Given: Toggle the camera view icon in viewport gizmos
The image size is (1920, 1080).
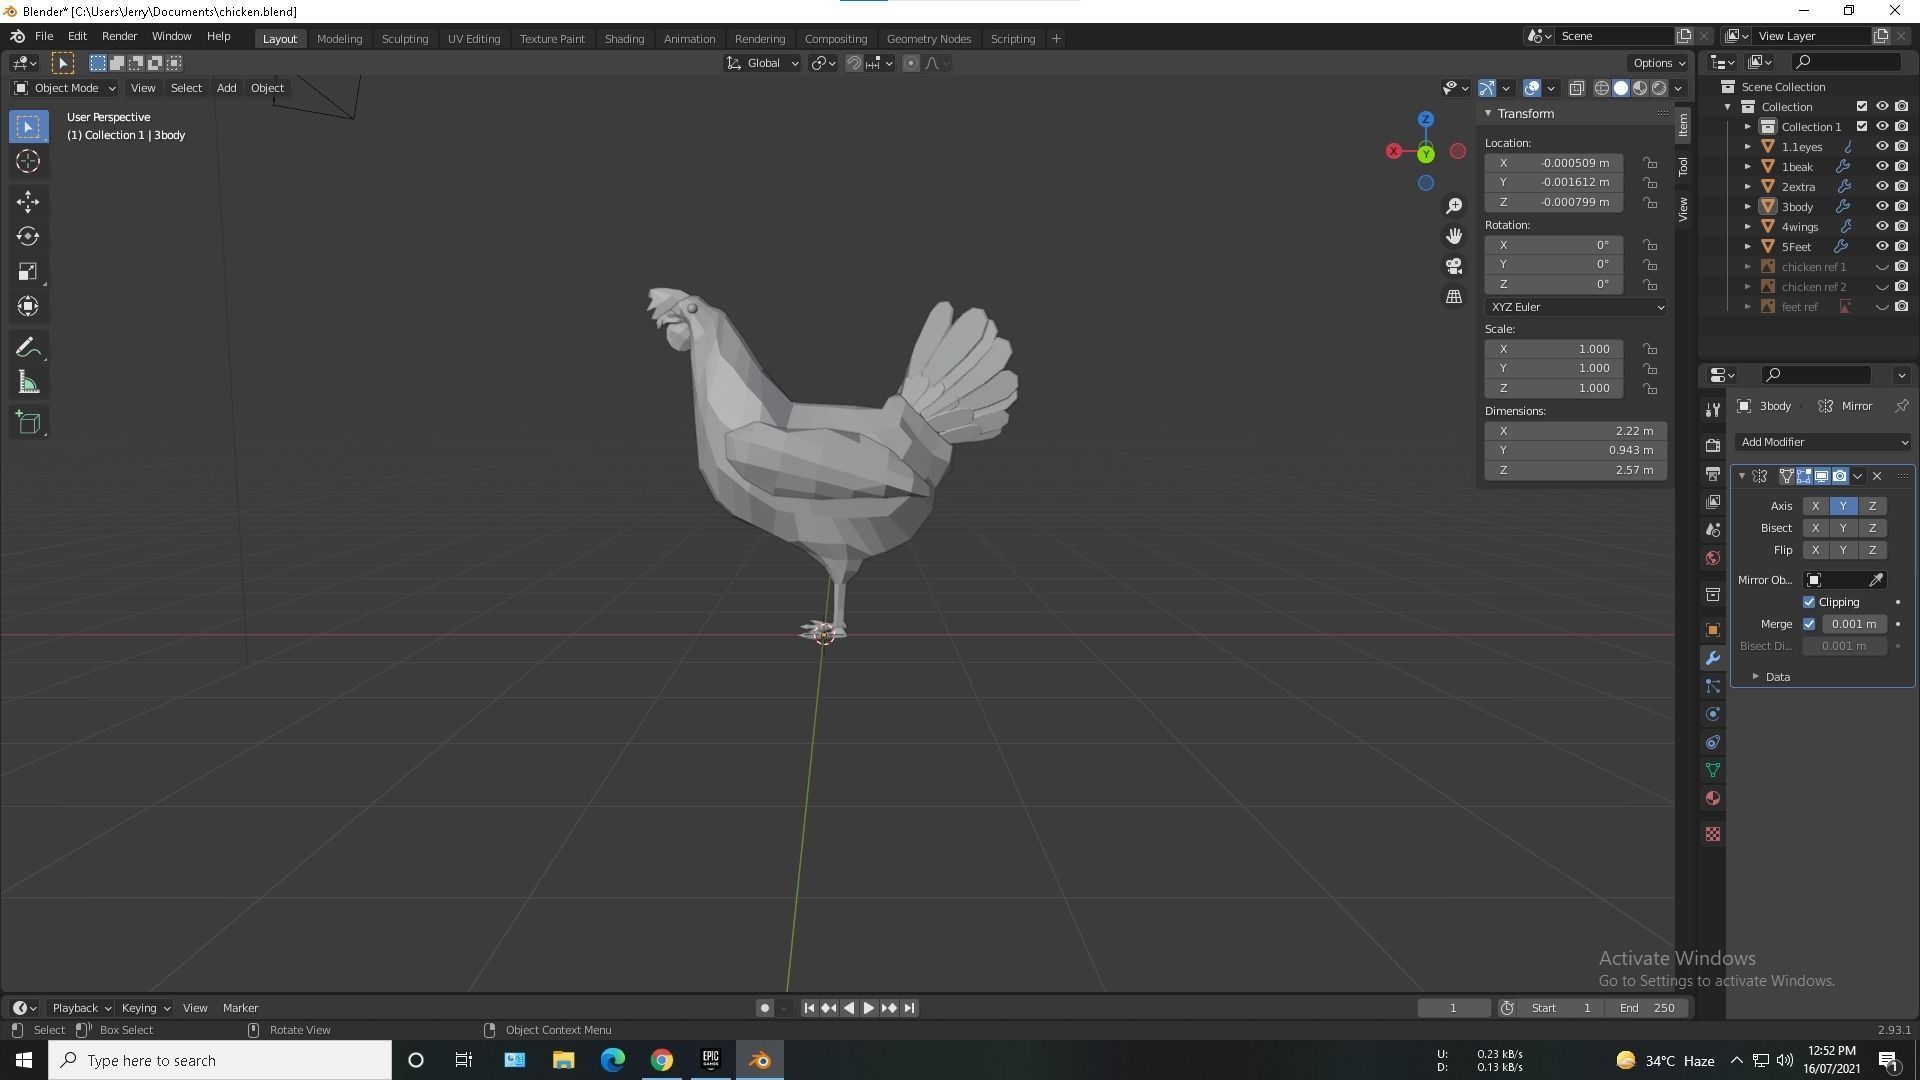Looking at the screenshot, I should (1454, 266).
